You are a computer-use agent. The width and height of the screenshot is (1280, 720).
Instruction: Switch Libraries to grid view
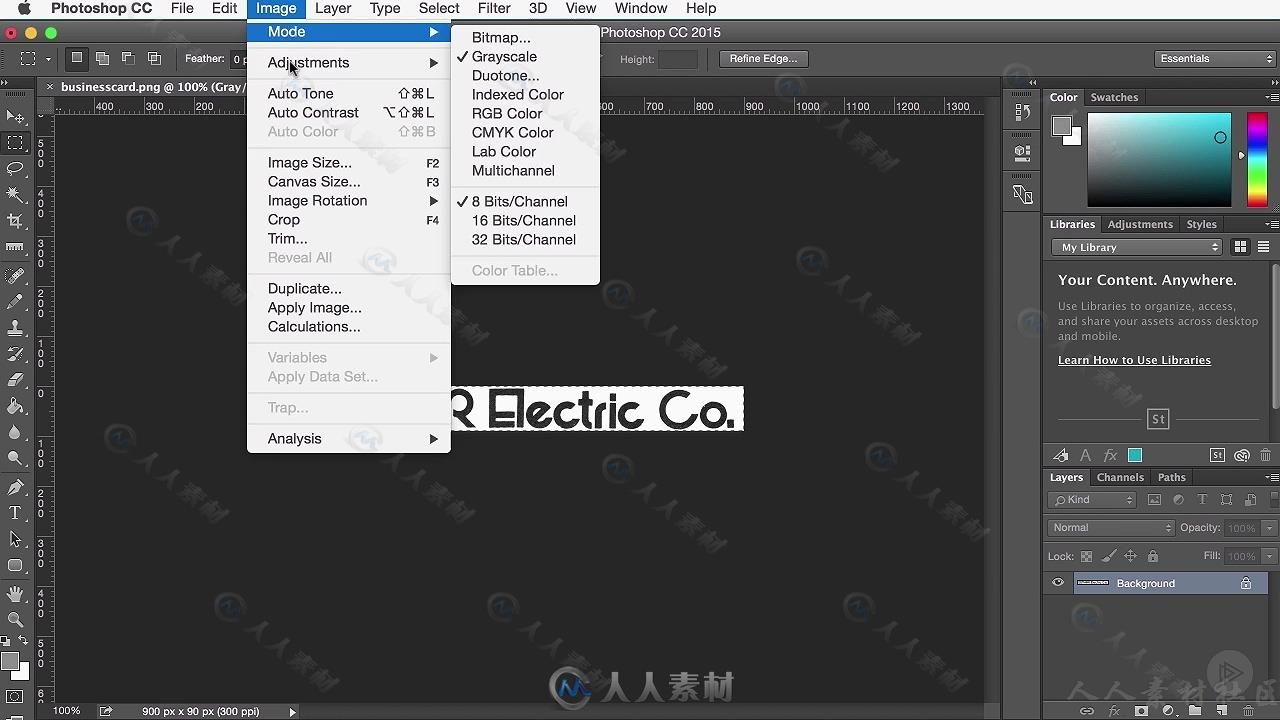pos(1240,247)
